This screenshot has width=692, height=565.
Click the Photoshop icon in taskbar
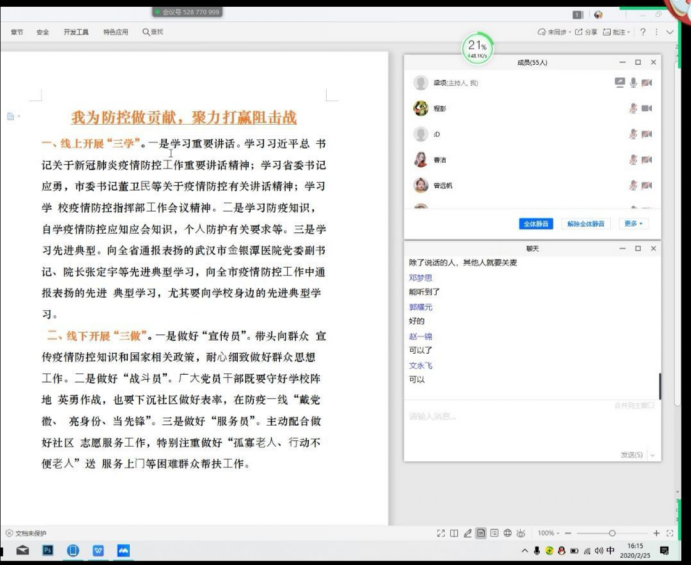47,550
